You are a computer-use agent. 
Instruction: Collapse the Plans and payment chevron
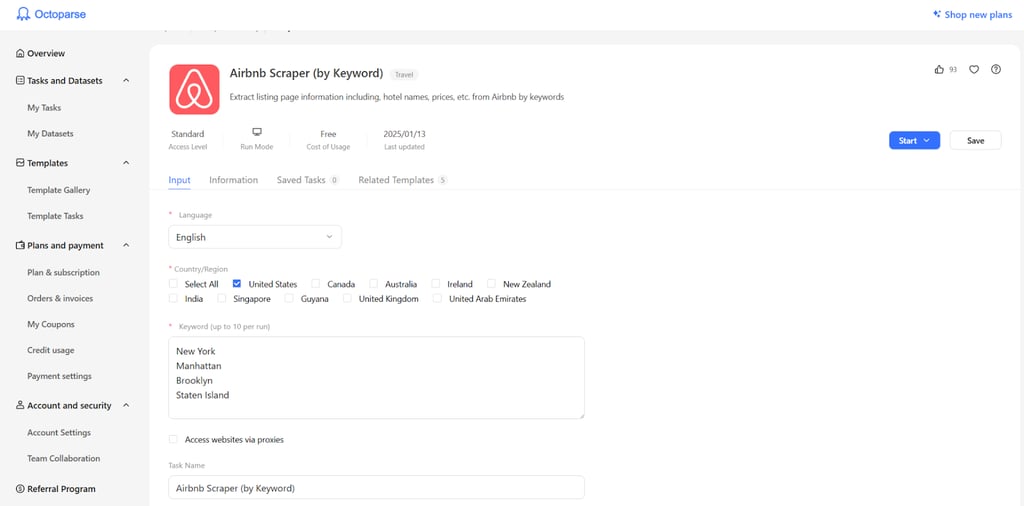pyautogui.click(x=126, y=245)
